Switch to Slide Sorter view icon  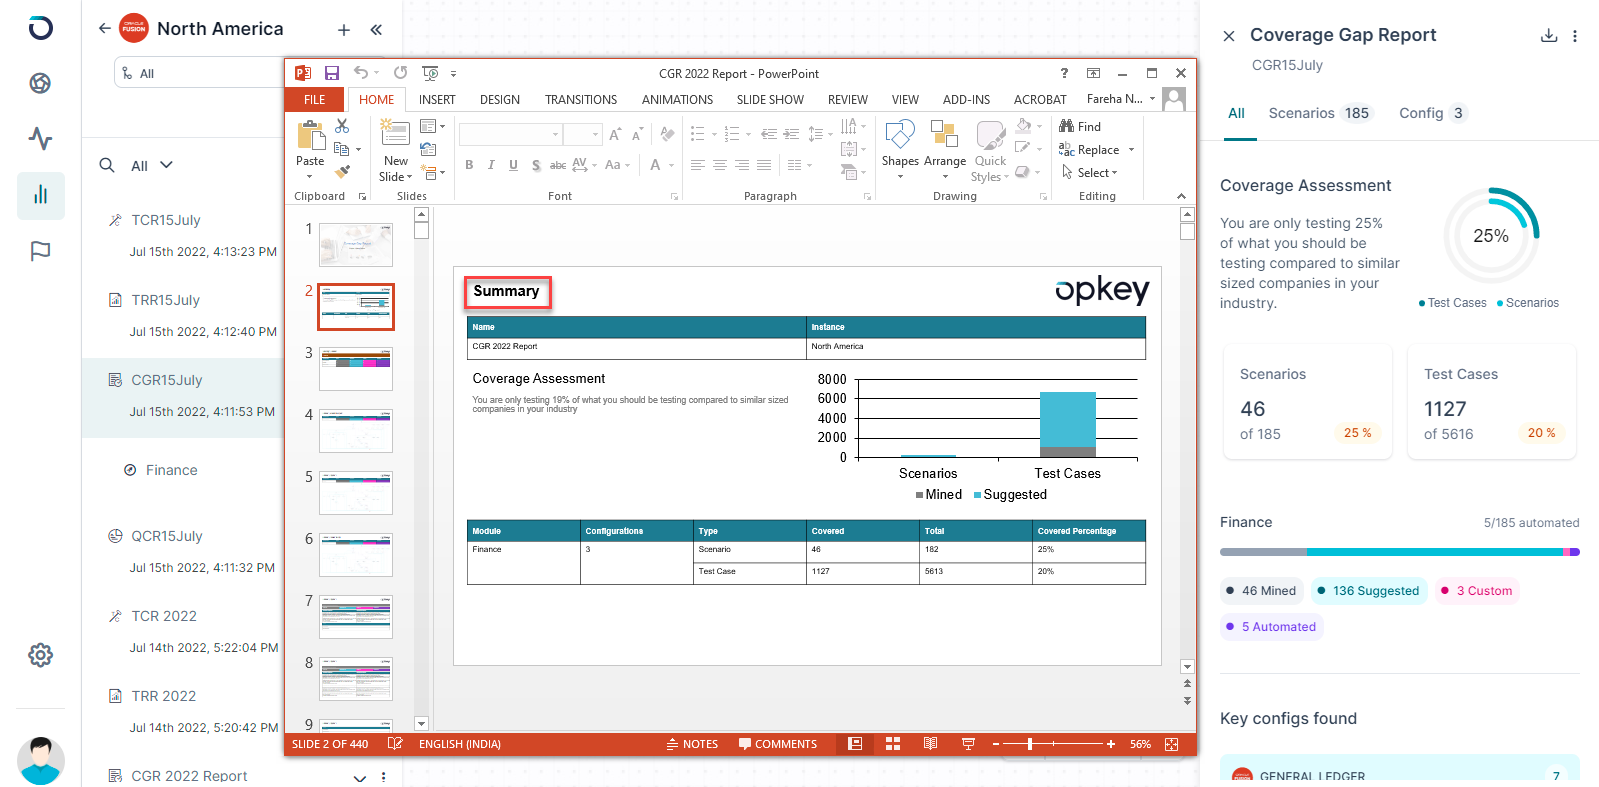893,744
